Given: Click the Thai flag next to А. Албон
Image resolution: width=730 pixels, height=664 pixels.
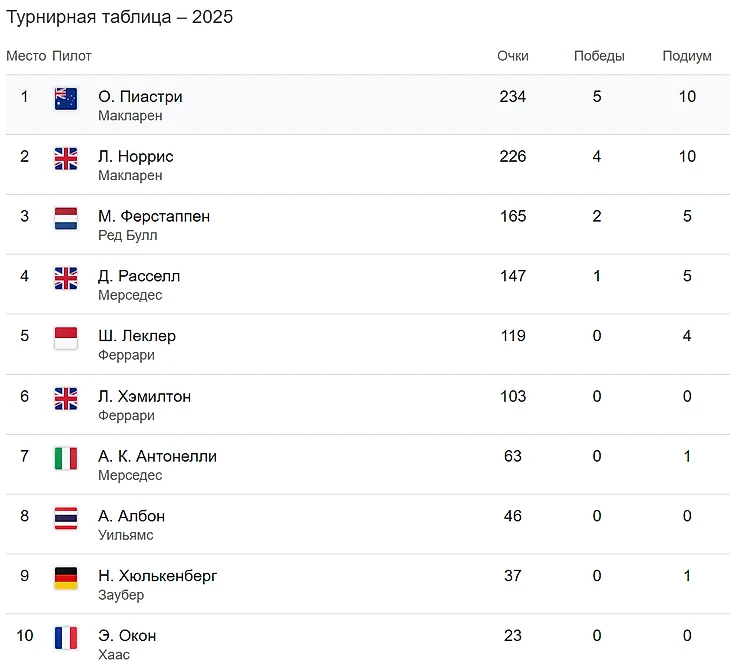Looking at the screenshot, I should [x=66, y=518].
